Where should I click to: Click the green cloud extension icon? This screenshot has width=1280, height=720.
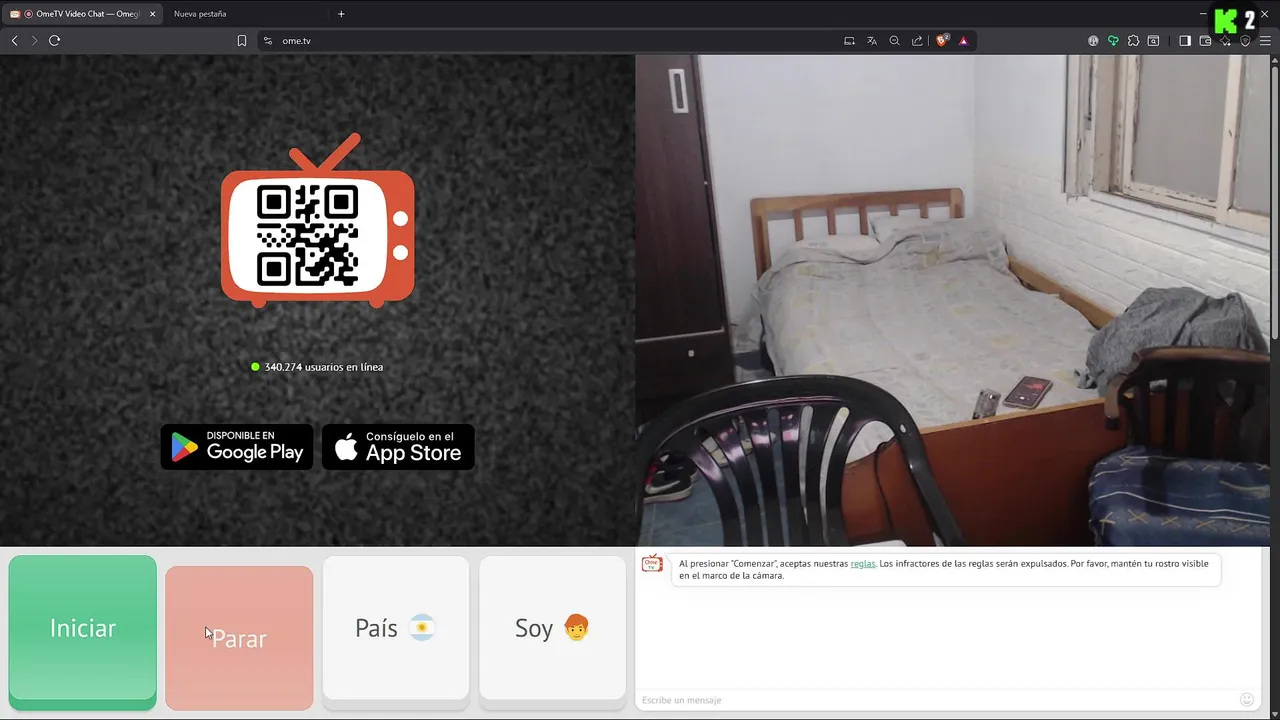(x=1113, y=41)
